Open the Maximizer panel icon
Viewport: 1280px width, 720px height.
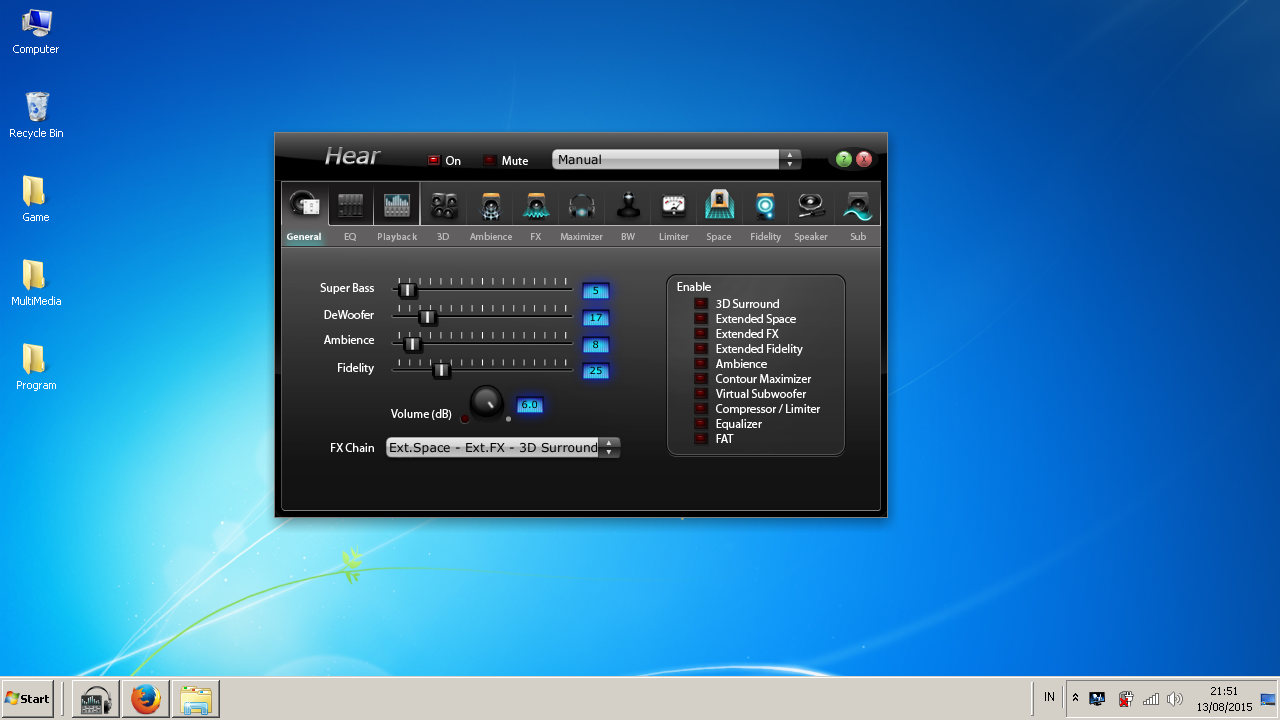click(x=581, y=205)
